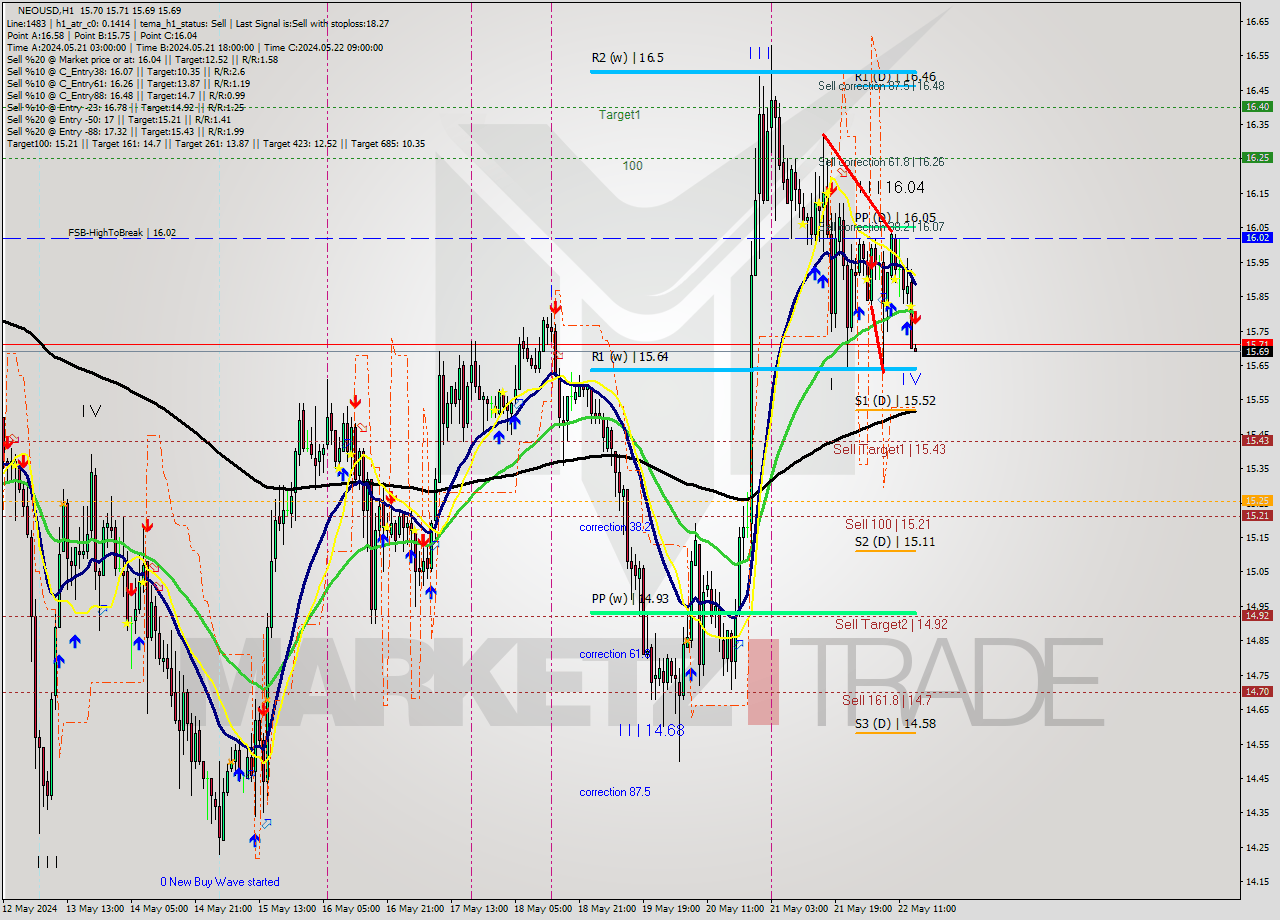Select the 'I I I 14.68' wave label

click(651, 730)
